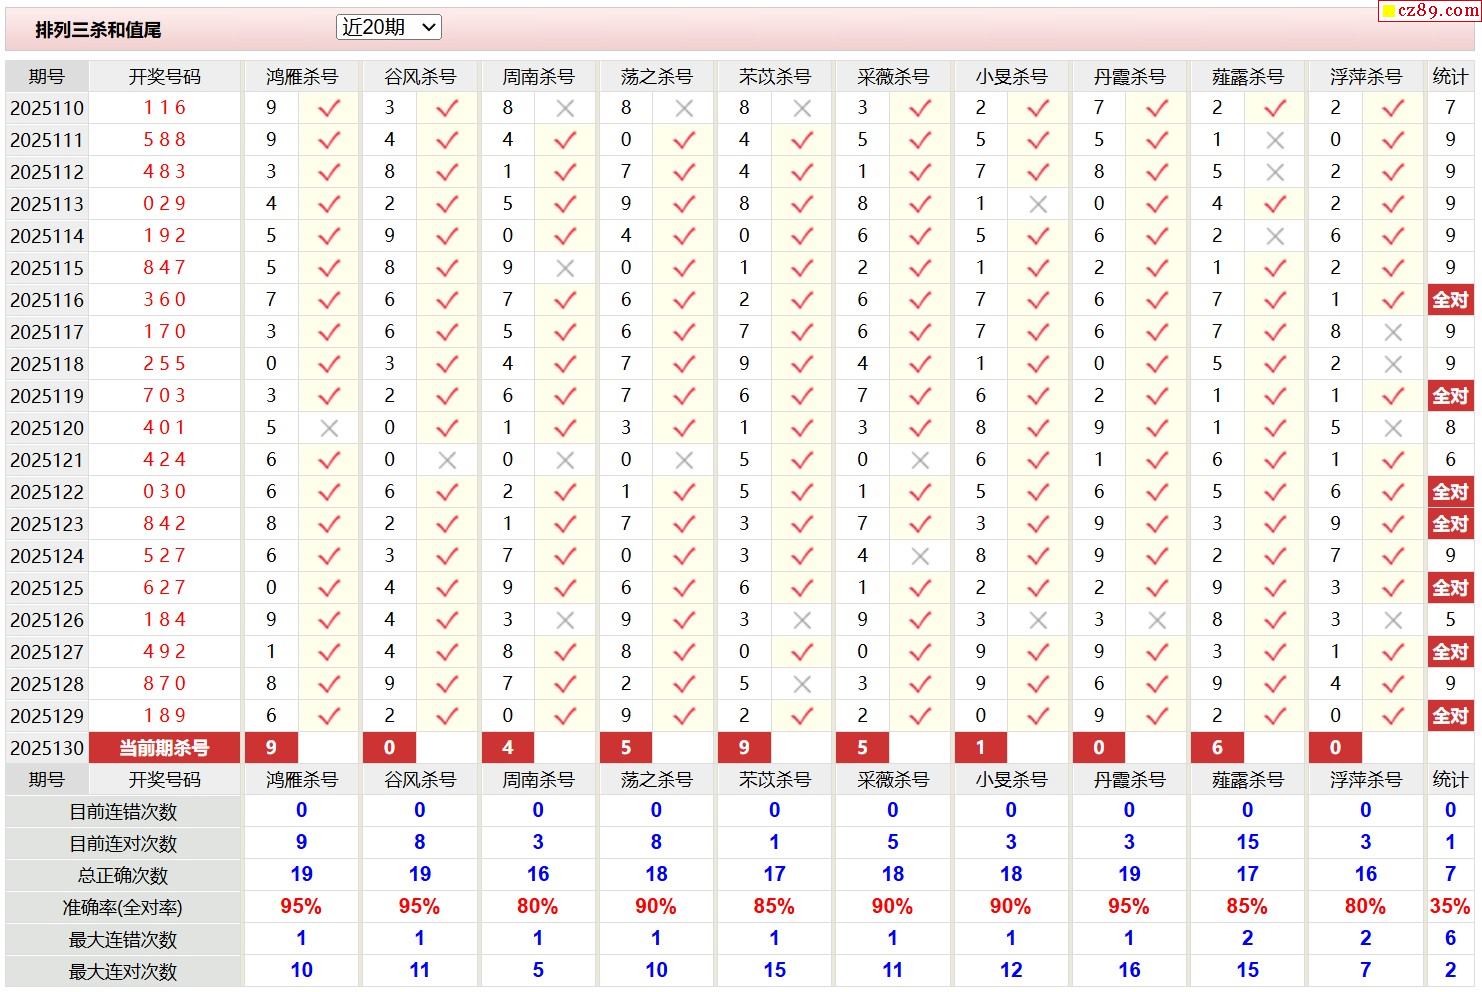This screenshot has width=1482, height=992.
Task: Click the 95% accuracy value under 鸿雁杀号
Action: pos(301,907)
